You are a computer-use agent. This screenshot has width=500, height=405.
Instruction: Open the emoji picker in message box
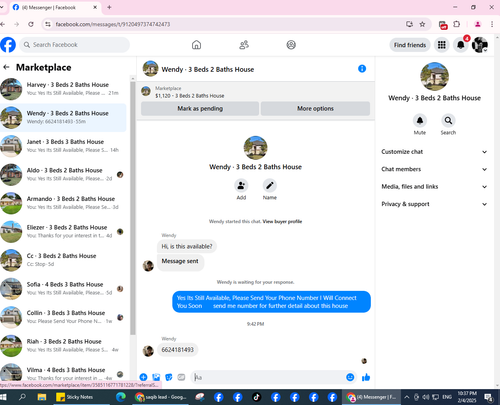click(350, 377)
